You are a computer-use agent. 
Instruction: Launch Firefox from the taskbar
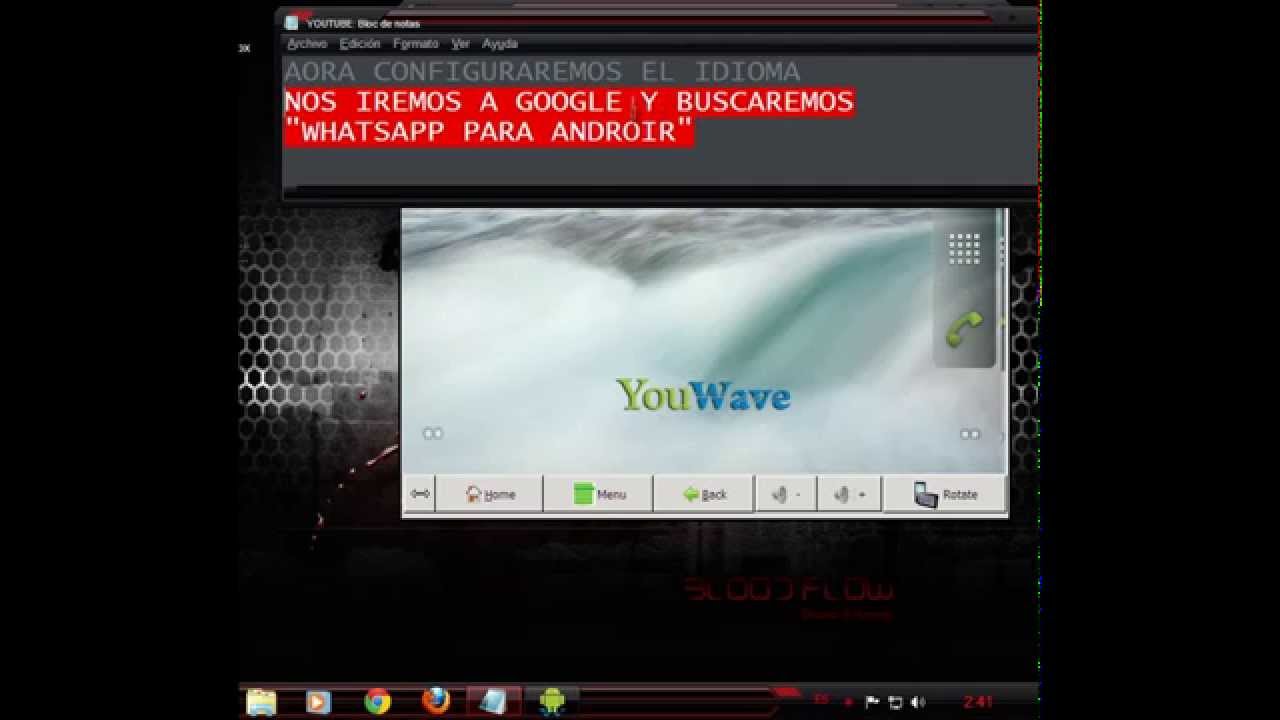[436, 702]
